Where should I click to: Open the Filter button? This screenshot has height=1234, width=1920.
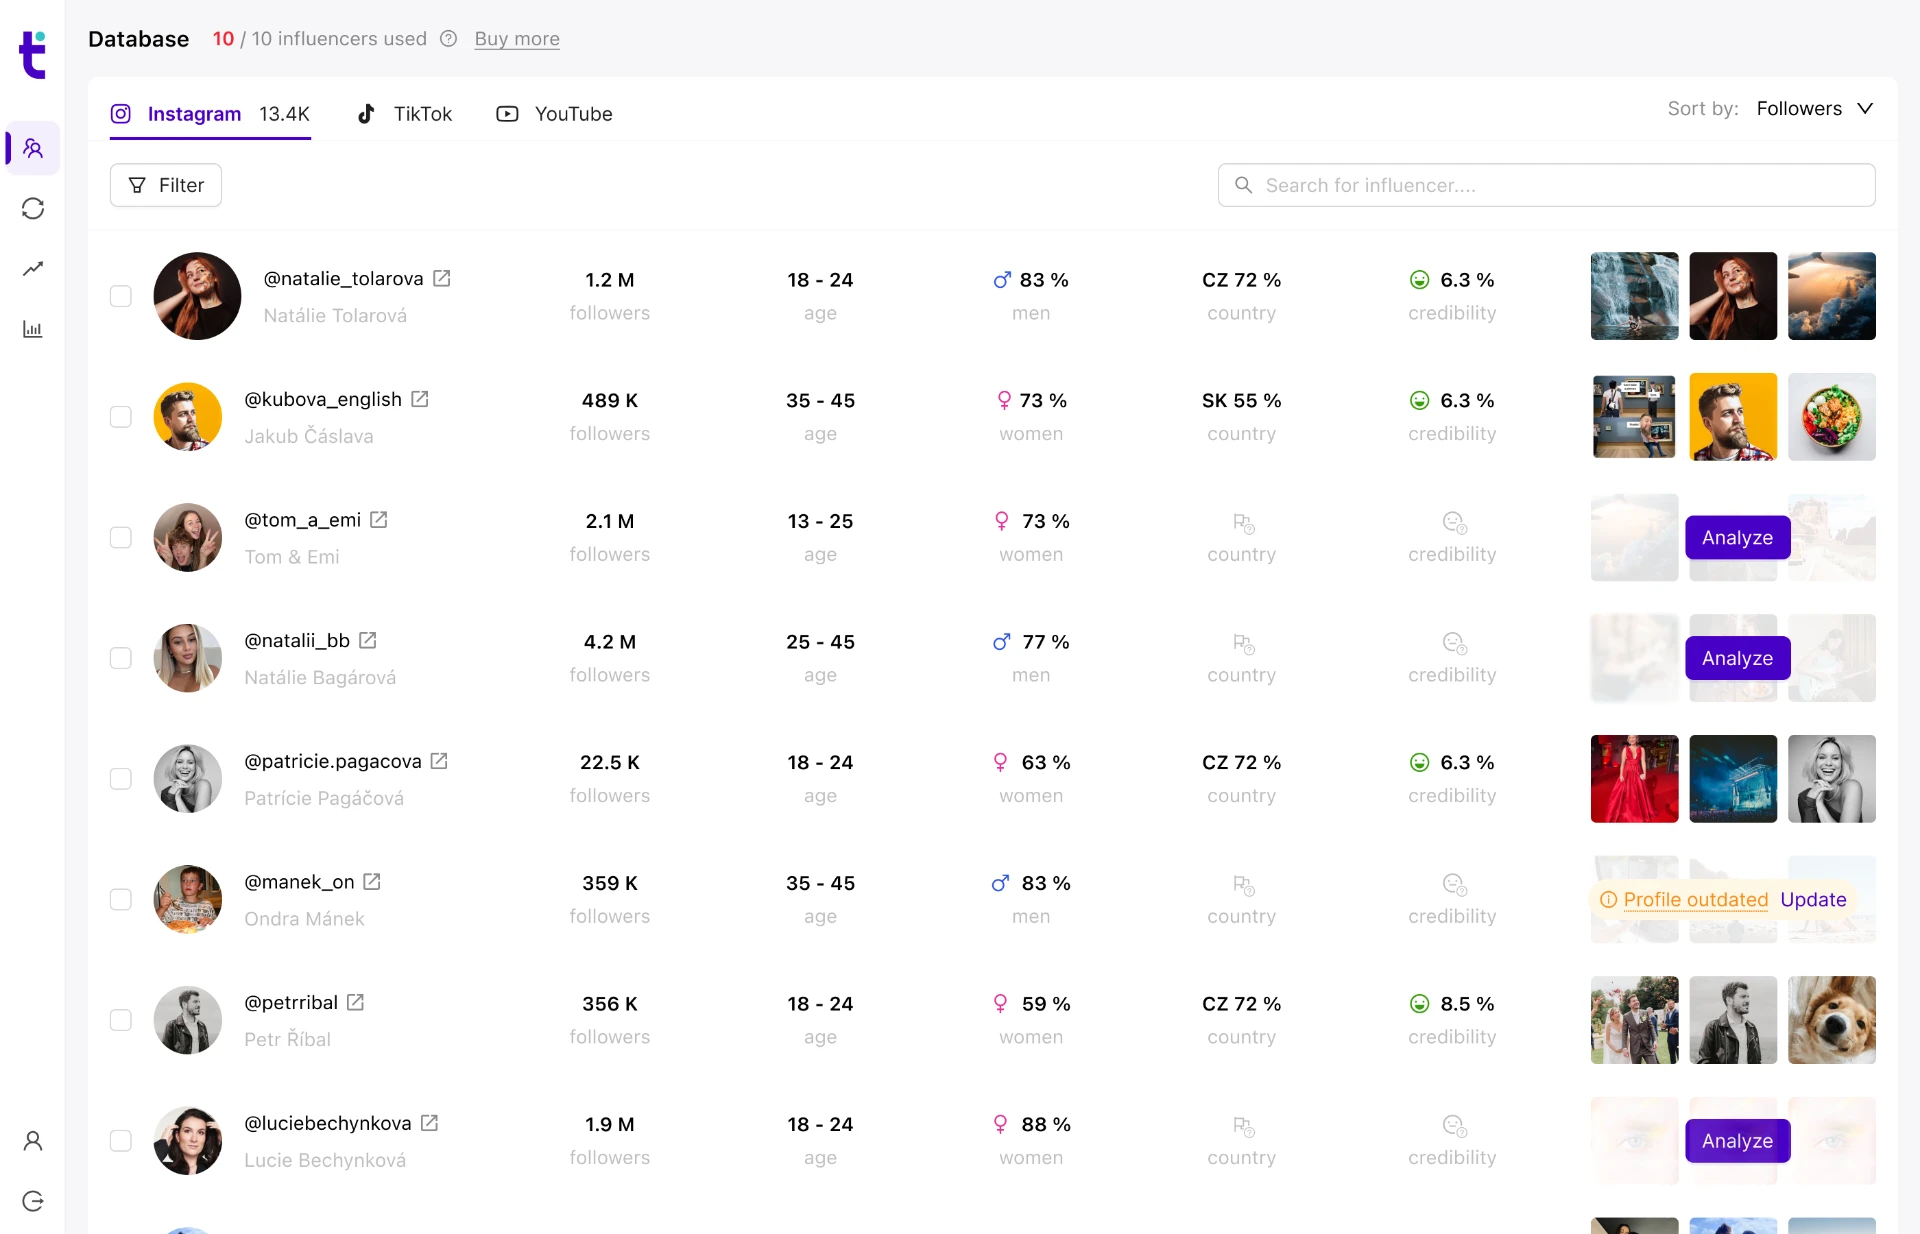(166, 185)
